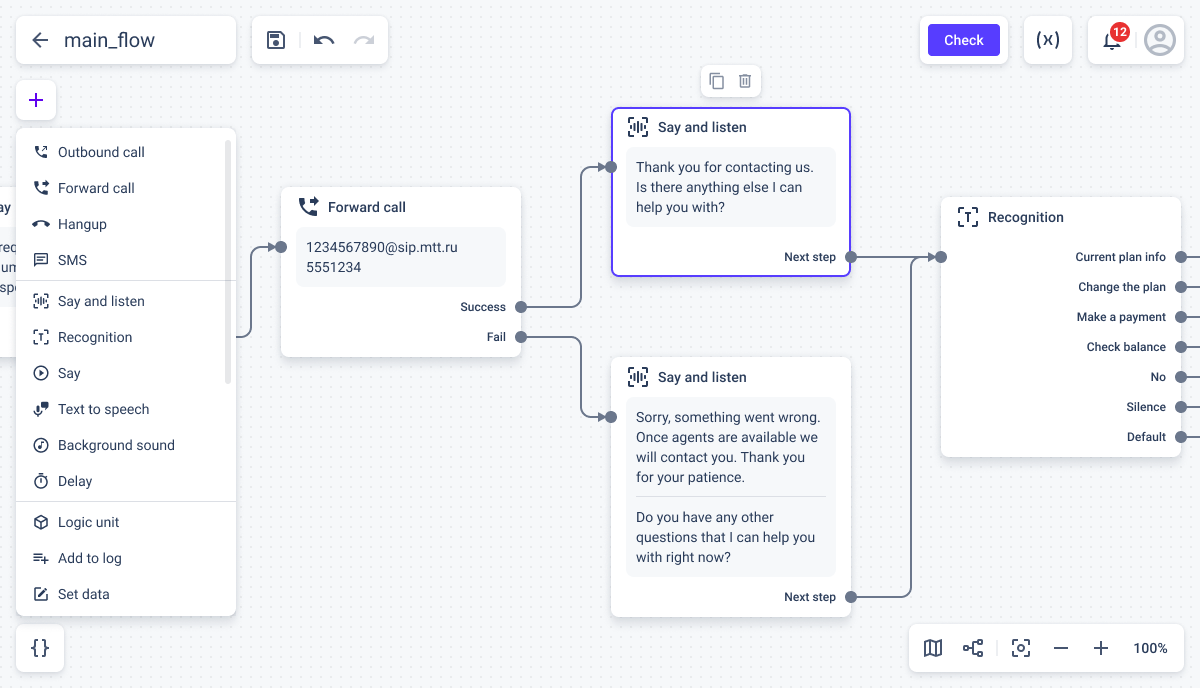Duplicate the selected Say and listen block
1200x688 pixels.
(x=716, y=81)
